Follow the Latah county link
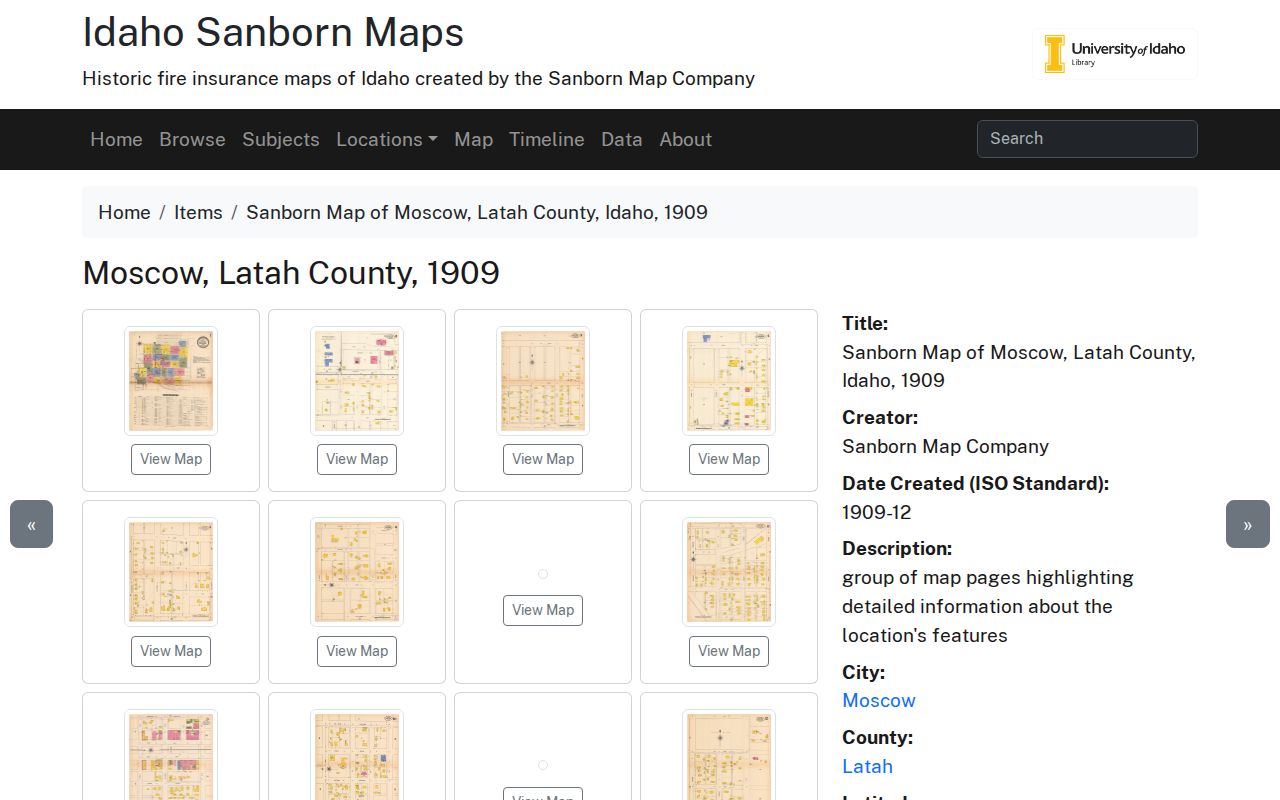This screenshot has height=800, width=1280. point(867,766)
